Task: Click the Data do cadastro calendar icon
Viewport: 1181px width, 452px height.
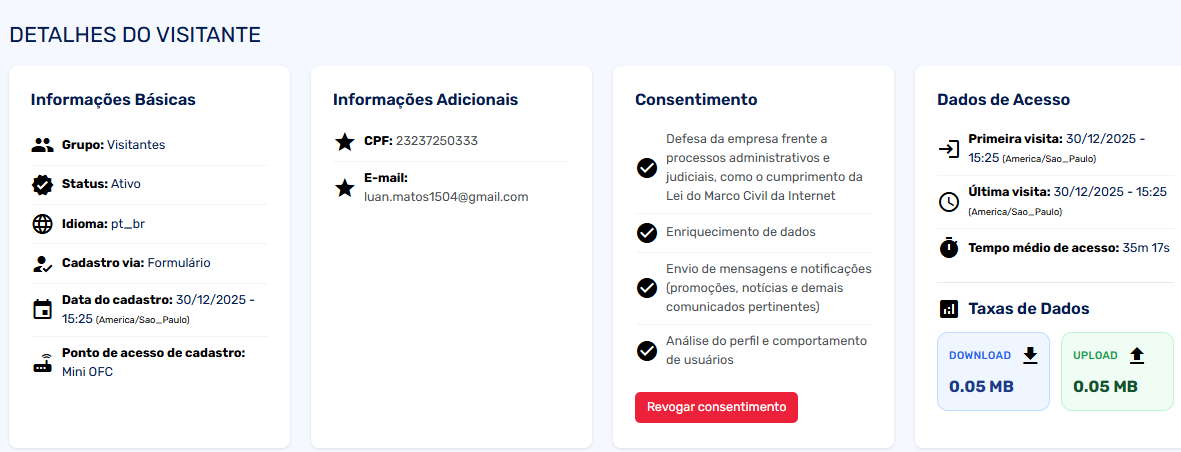Action: tap(42, 309)
